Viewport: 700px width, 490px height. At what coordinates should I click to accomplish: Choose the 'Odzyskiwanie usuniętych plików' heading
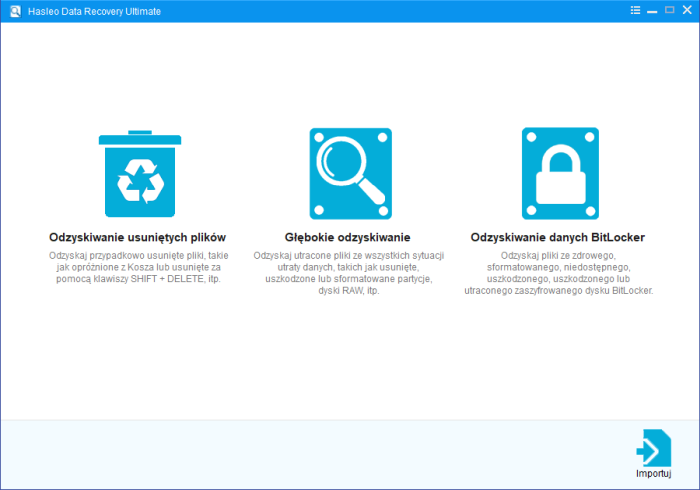(x=138, y=238)
